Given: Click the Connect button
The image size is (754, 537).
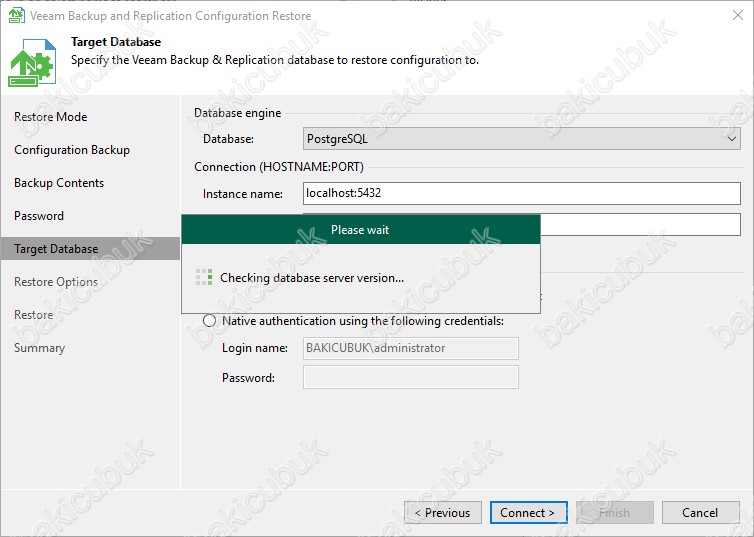Looking at the screenshot, I should pyautogui.click(x=528, y=513).
